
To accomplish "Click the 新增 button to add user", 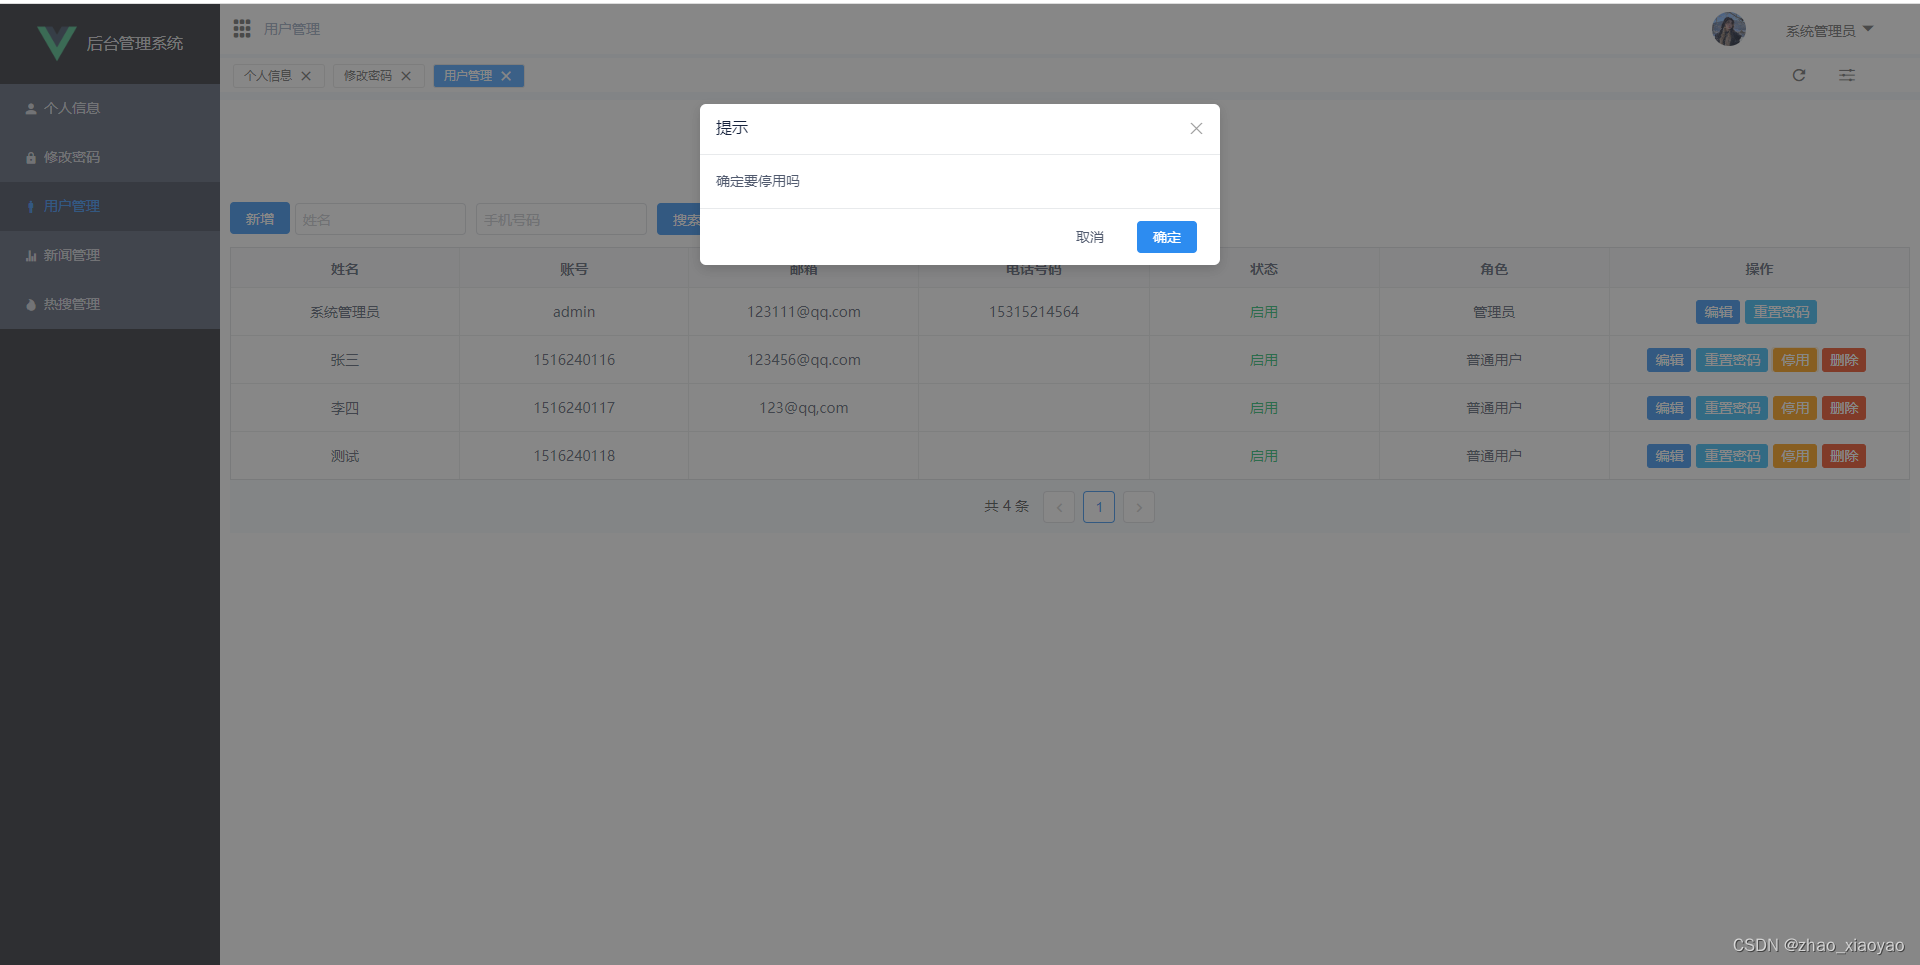I will [259, 218].
